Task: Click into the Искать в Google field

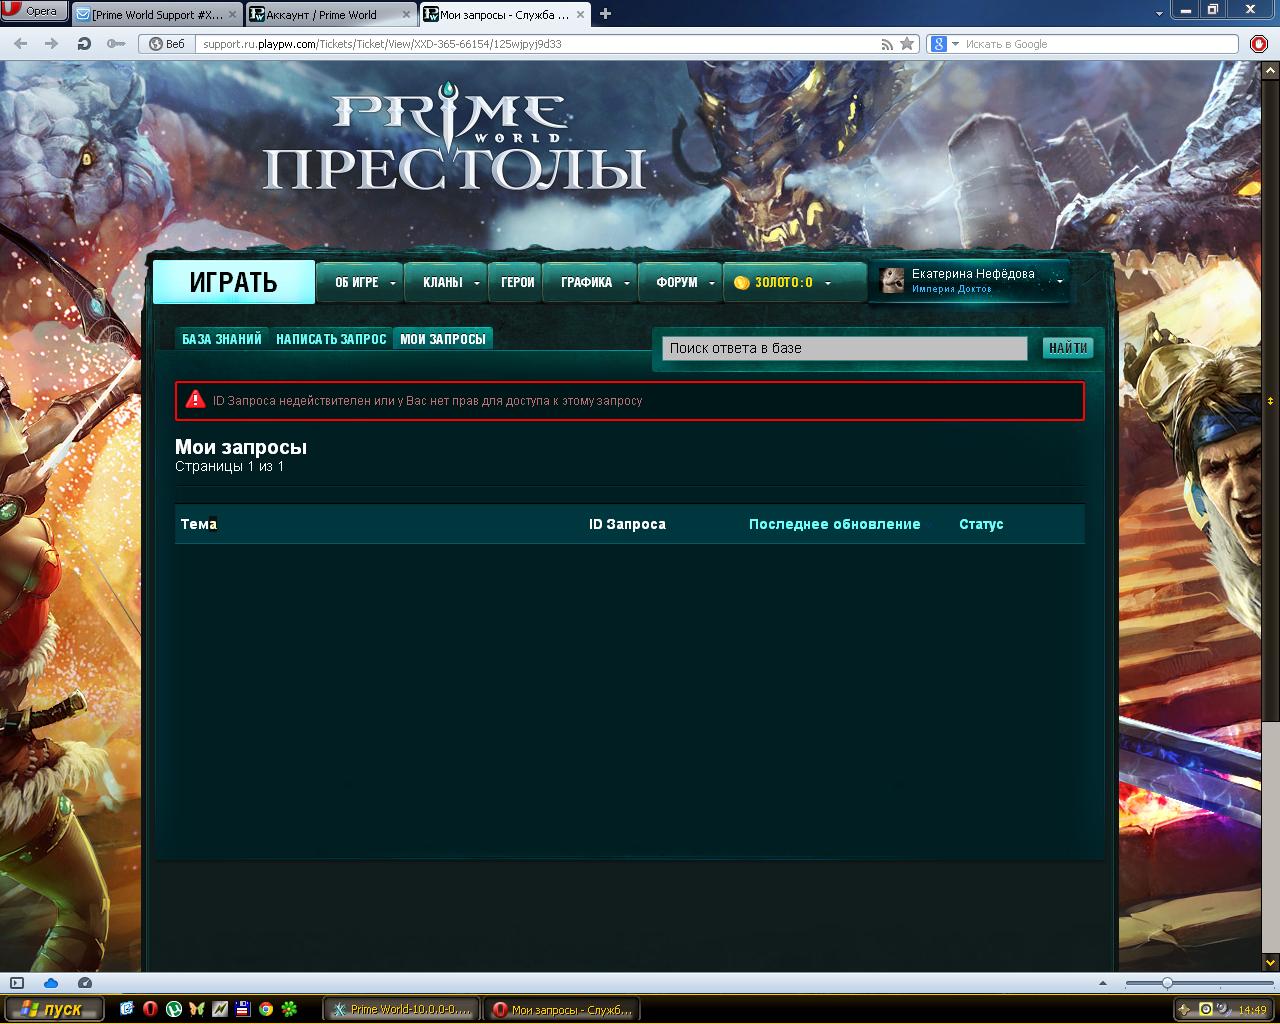Action: [1100, 44]
